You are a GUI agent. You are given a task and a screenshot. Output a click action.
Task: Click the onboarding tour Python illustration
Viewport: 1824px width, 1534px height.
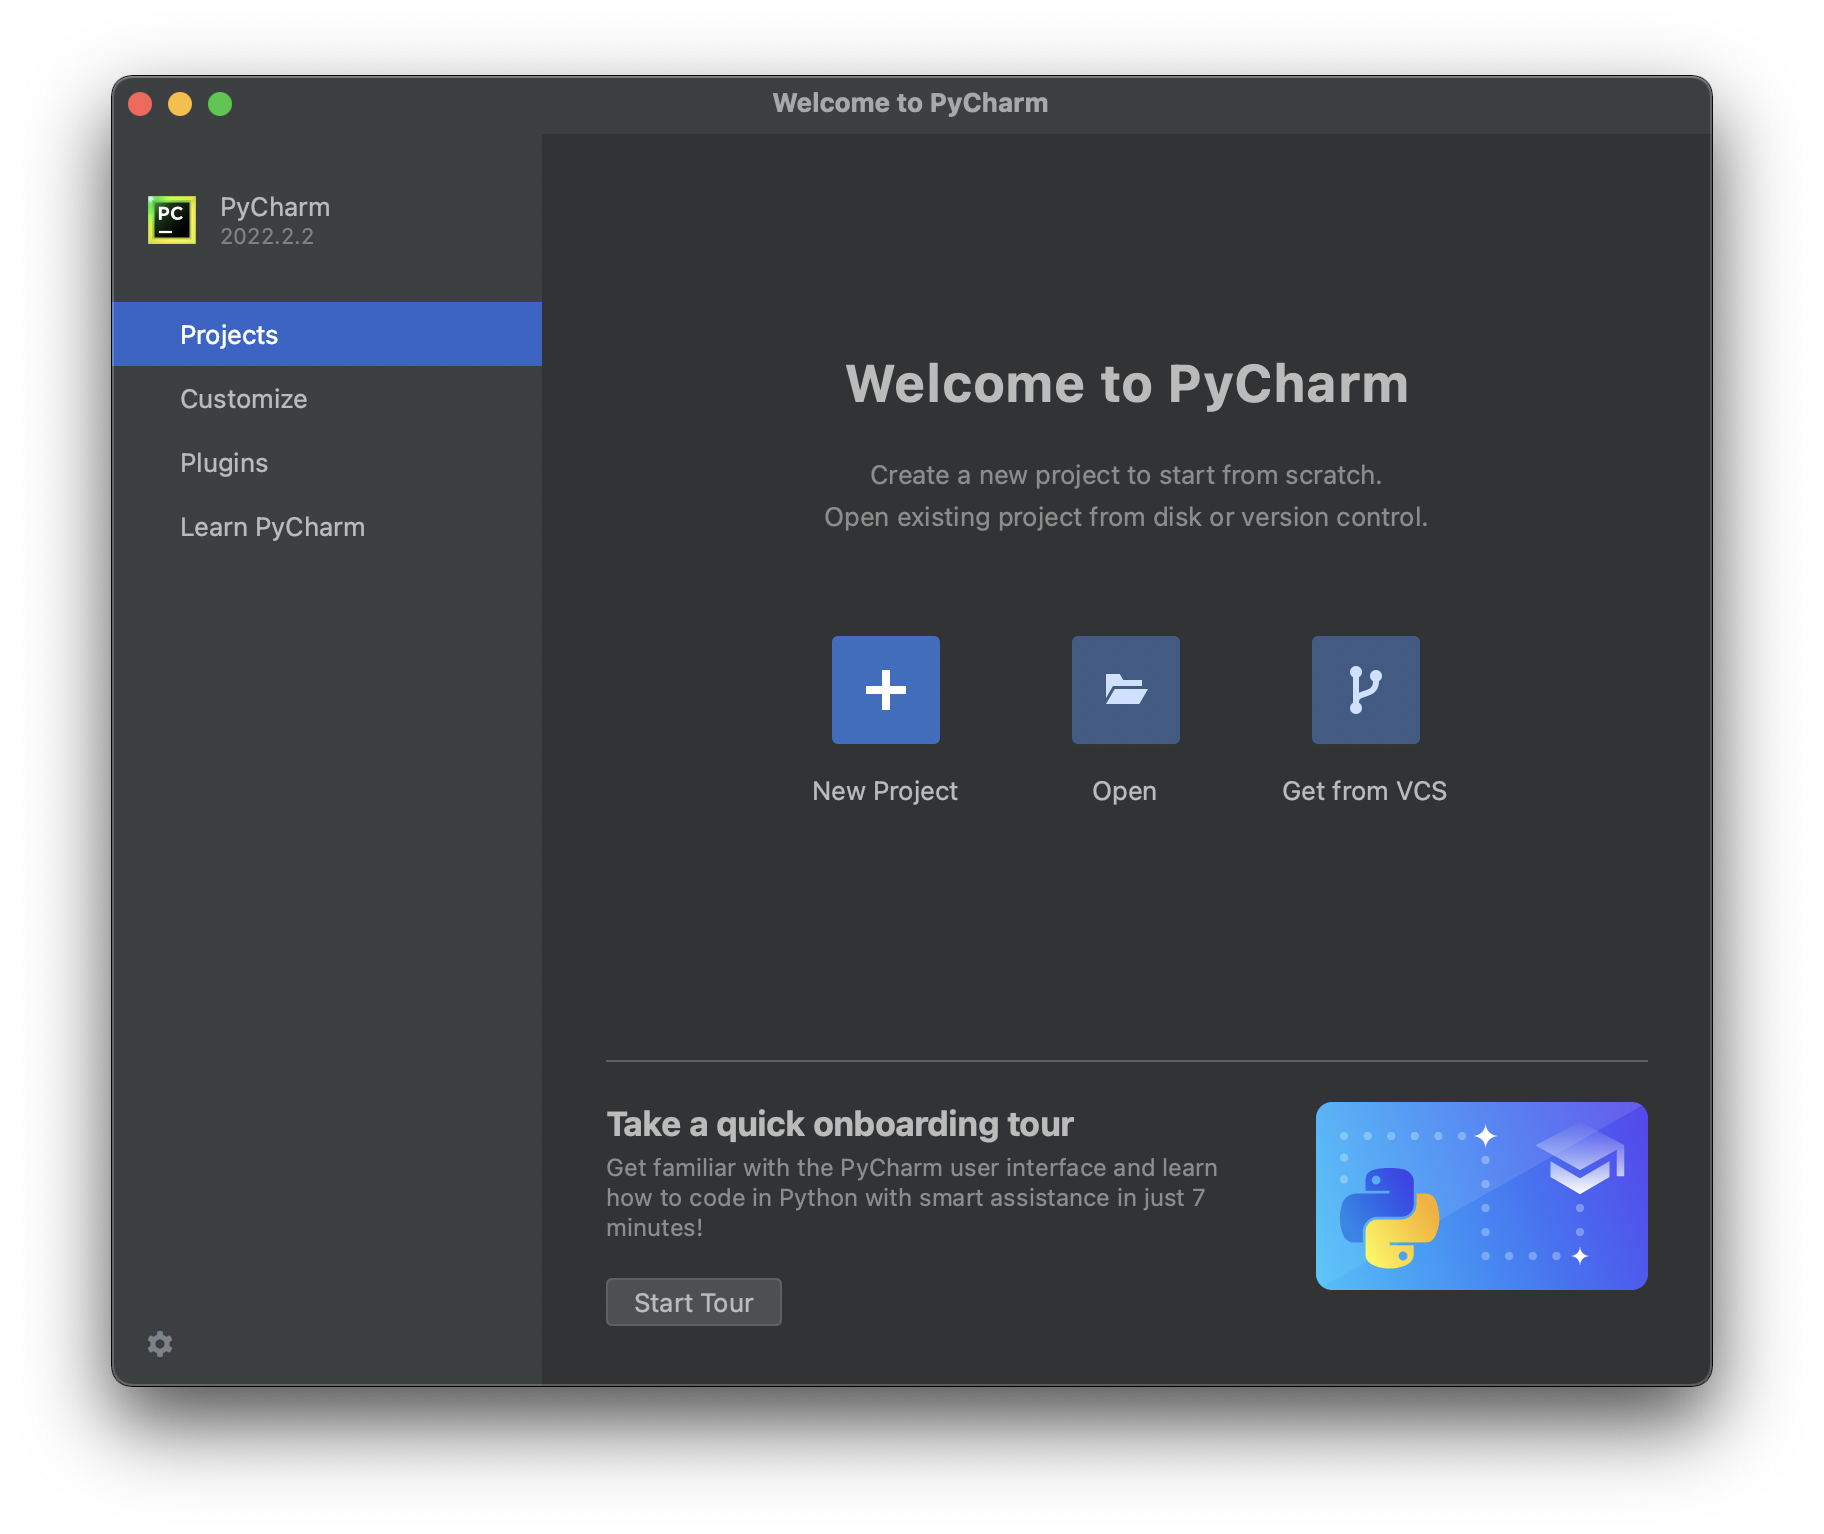click(x=1481, y=1195)
